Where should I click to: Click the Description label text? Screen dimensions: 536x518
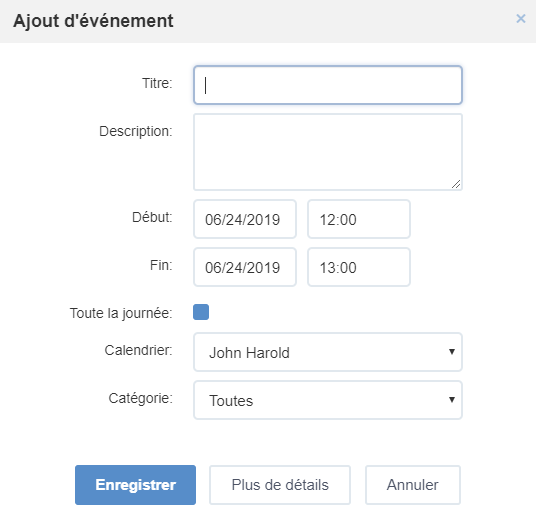[x=136, y=131]
